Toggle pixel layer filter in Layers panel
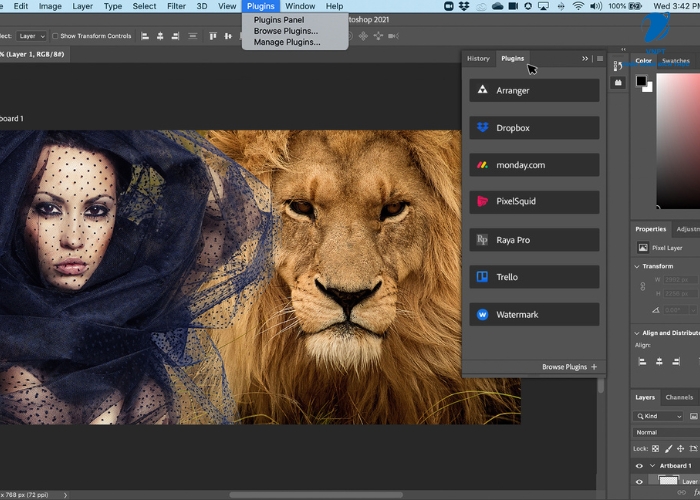This screenshot has width=700, height=500. click(694, 416)
